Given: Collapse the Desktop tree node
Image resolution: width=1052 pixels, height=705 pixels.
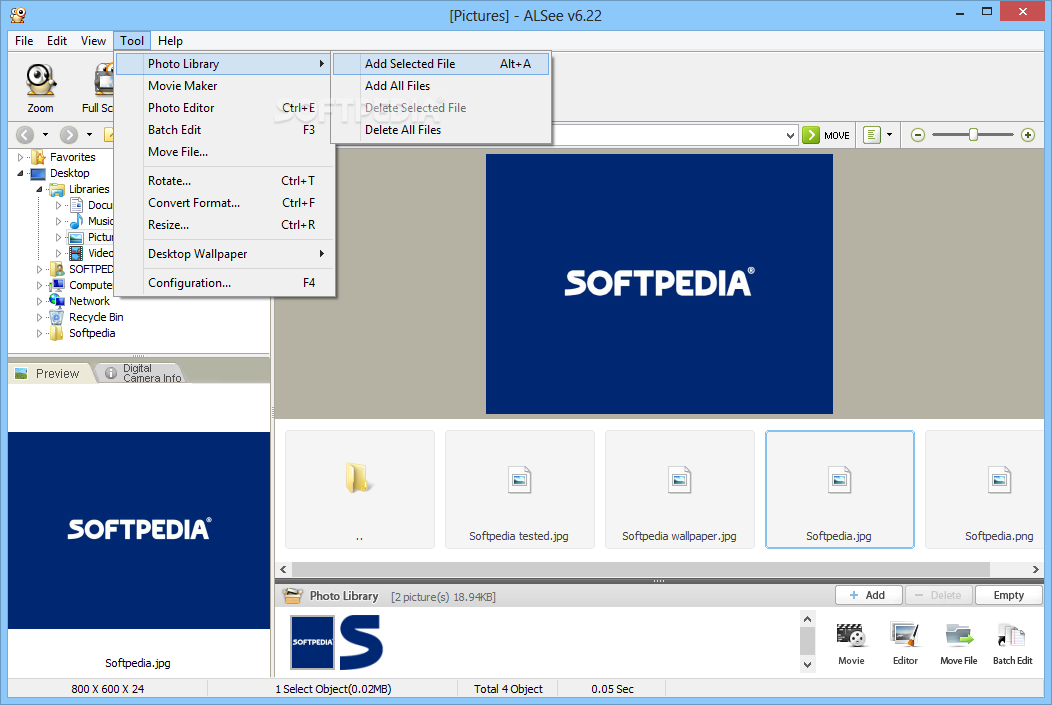Looking at the screenshot, I should (20, 173).
